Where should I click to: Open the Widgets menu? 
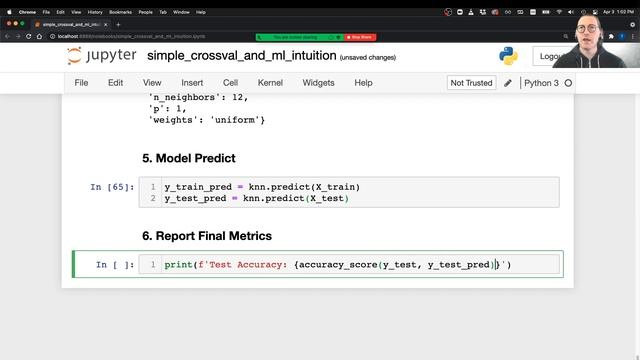pos(318,83)
